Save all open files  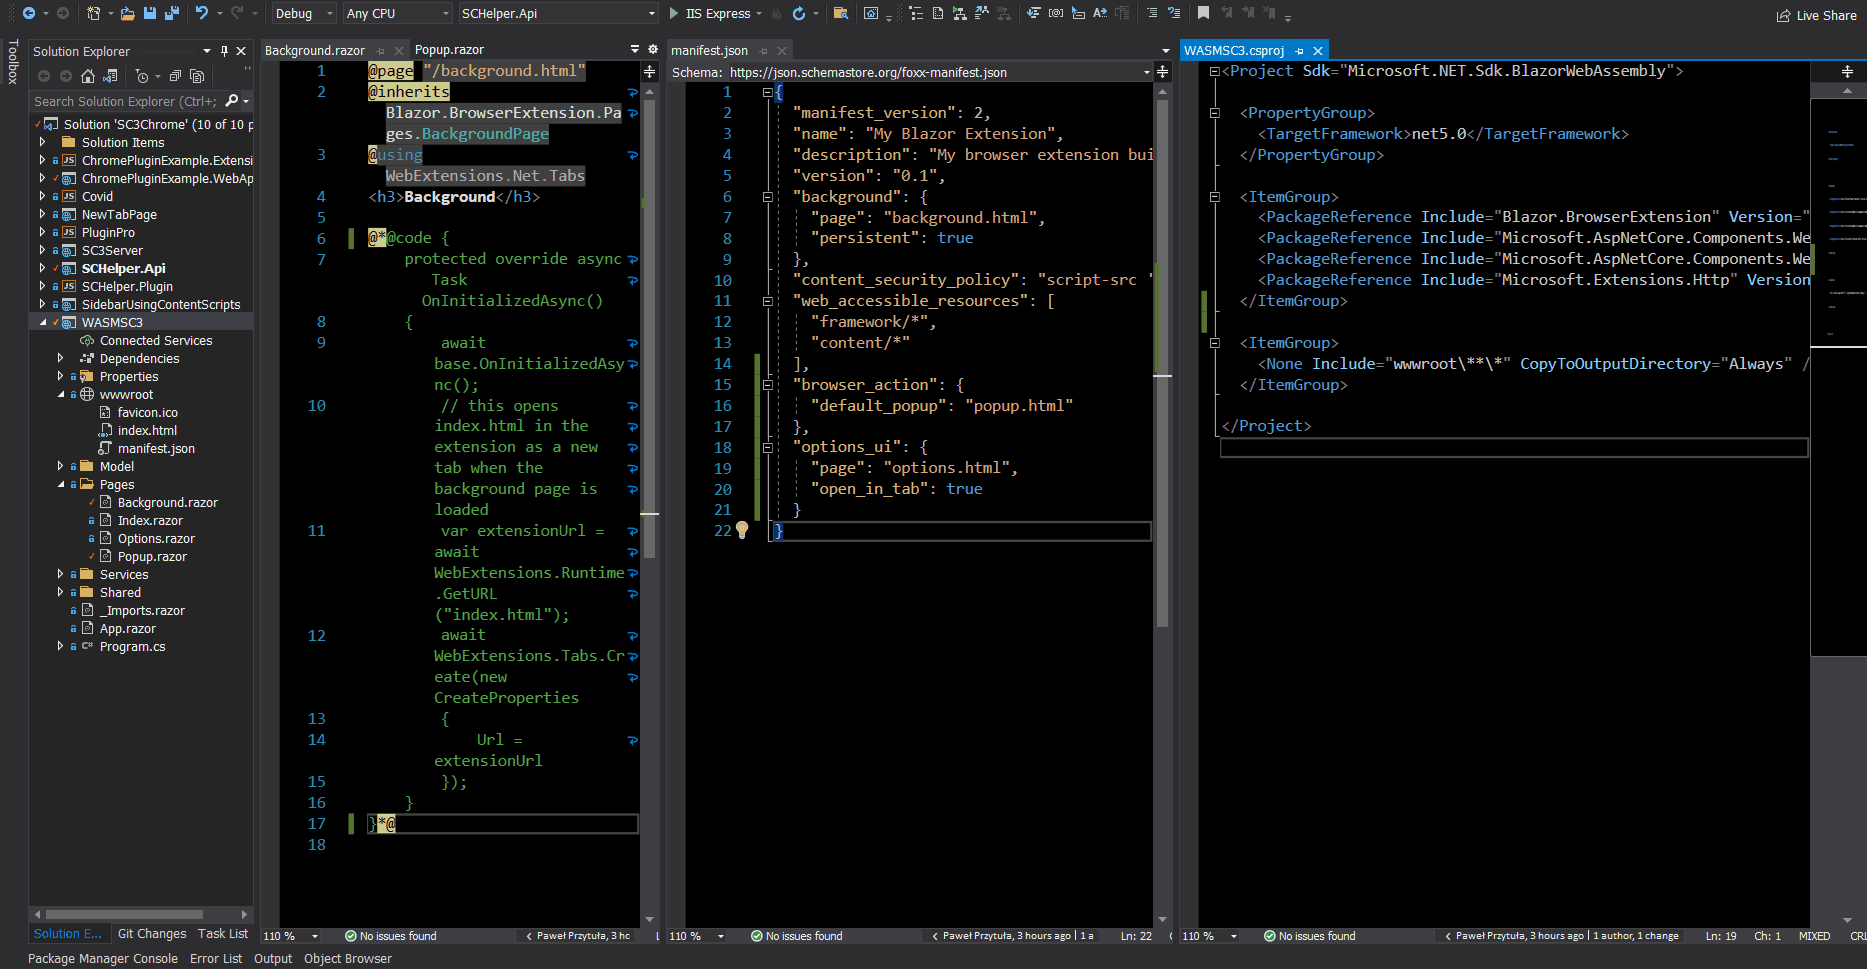pyautogui.click(x=172, y=13)
